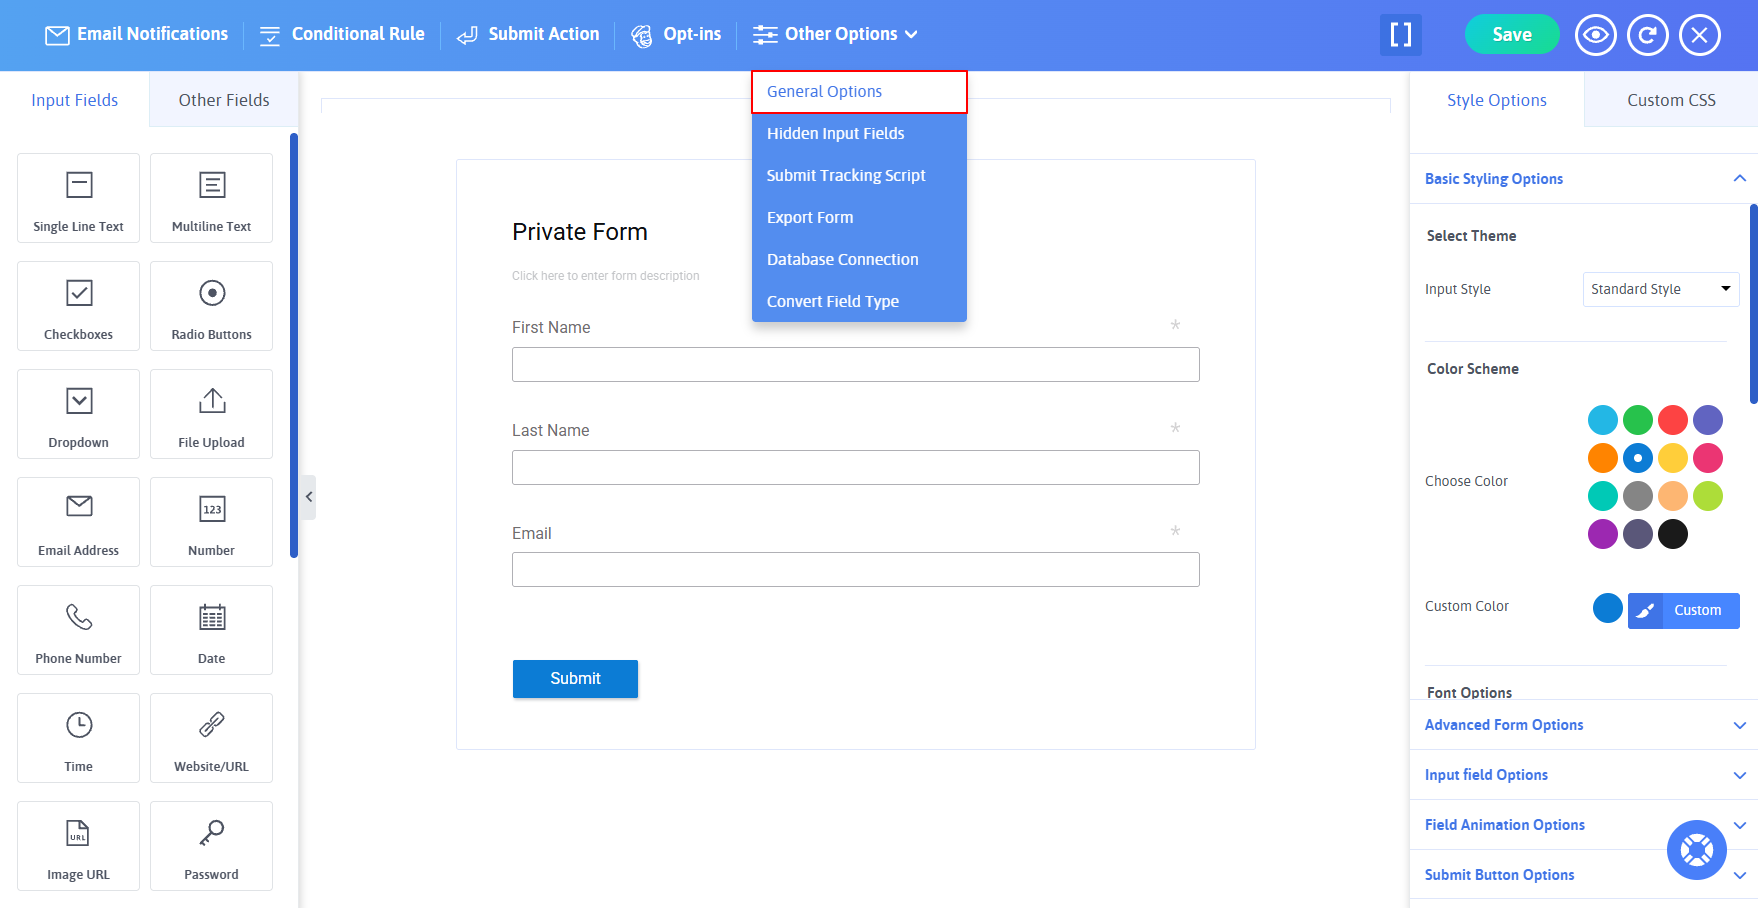The height and width of the screenshot is (908, 1758).
Task: Choose the red color swatch
Action: click(x=1672, y=420)
